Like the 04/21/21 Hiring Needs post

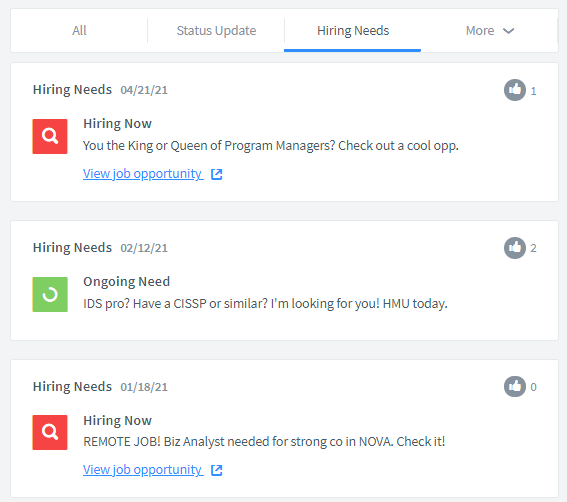515,90
